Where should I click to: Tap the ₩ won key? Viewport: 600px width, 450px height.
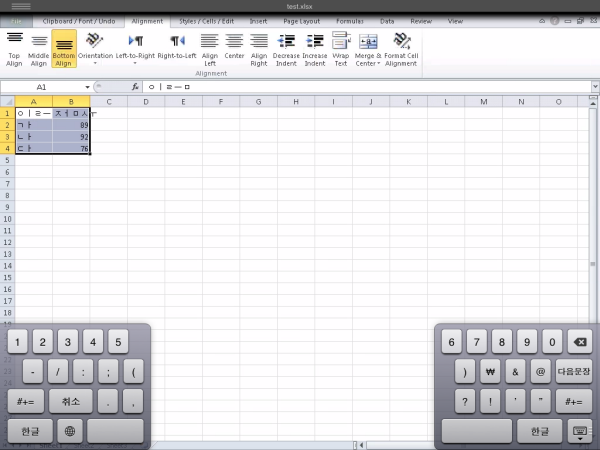[490, 372]
